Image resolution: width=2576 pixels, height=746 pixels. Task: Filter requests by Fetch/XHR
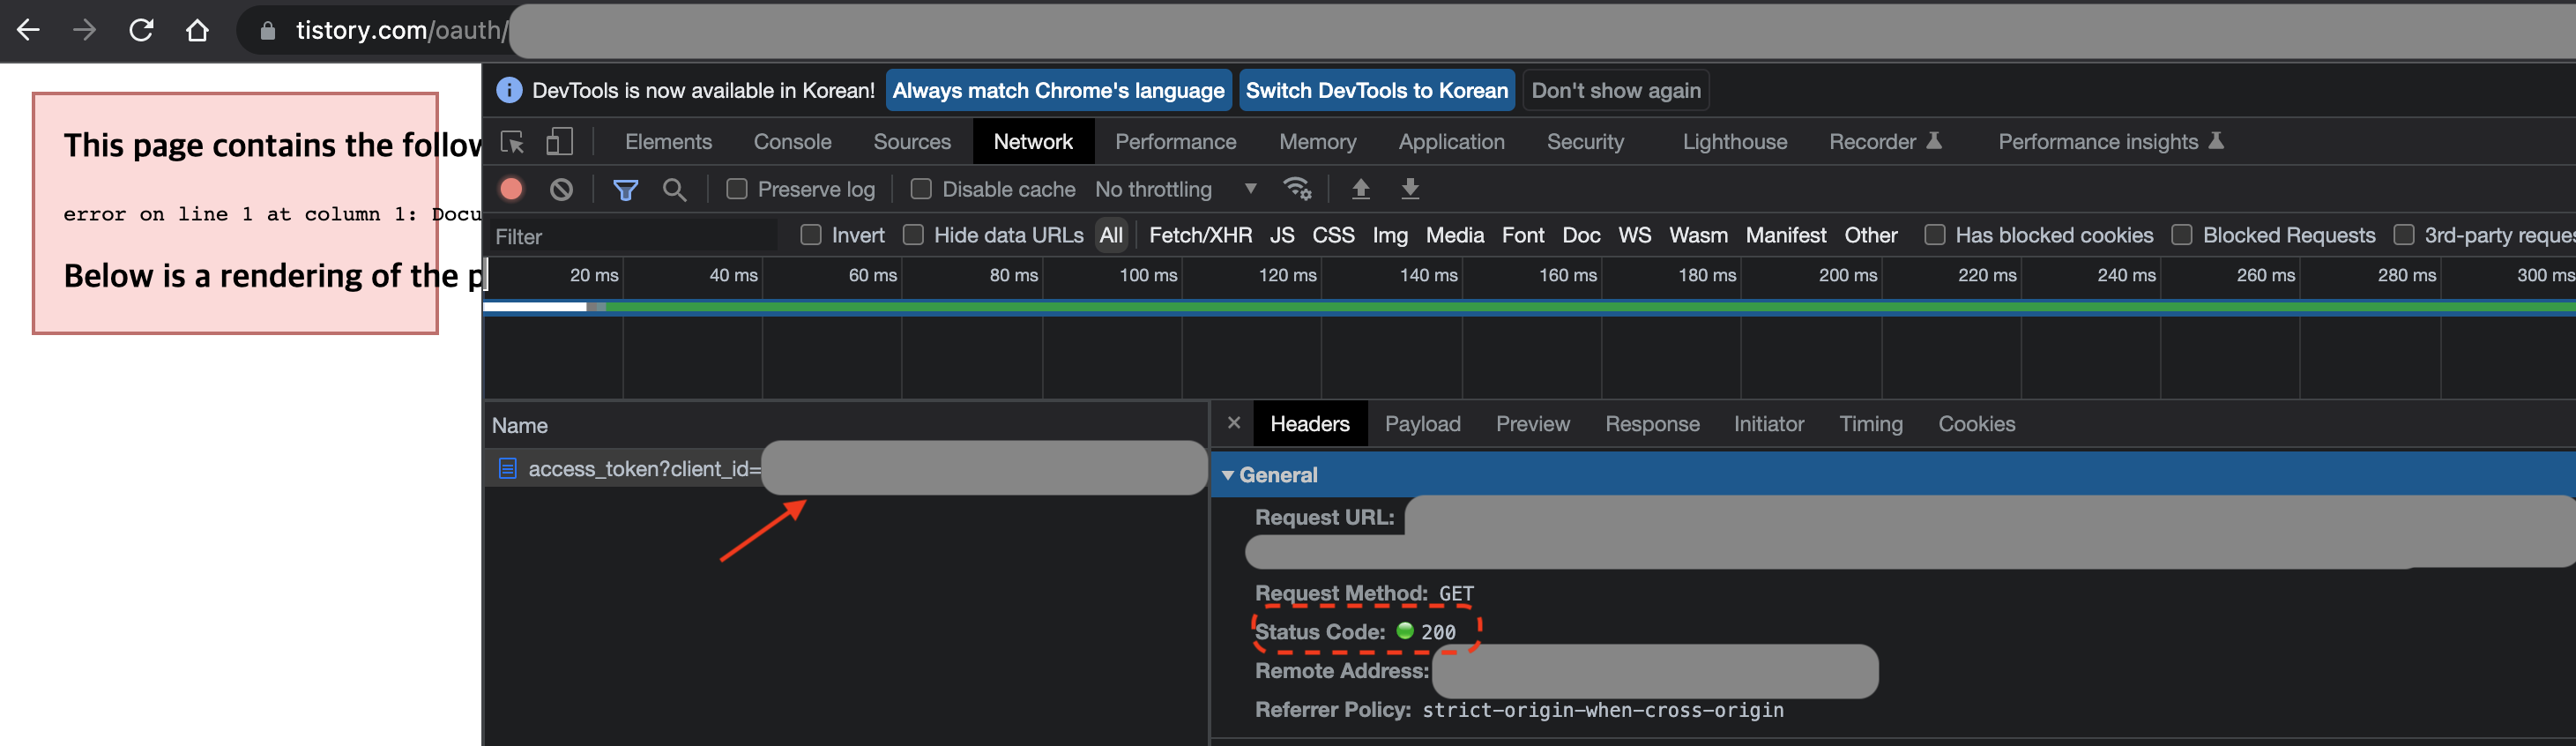pos(1200,235)
